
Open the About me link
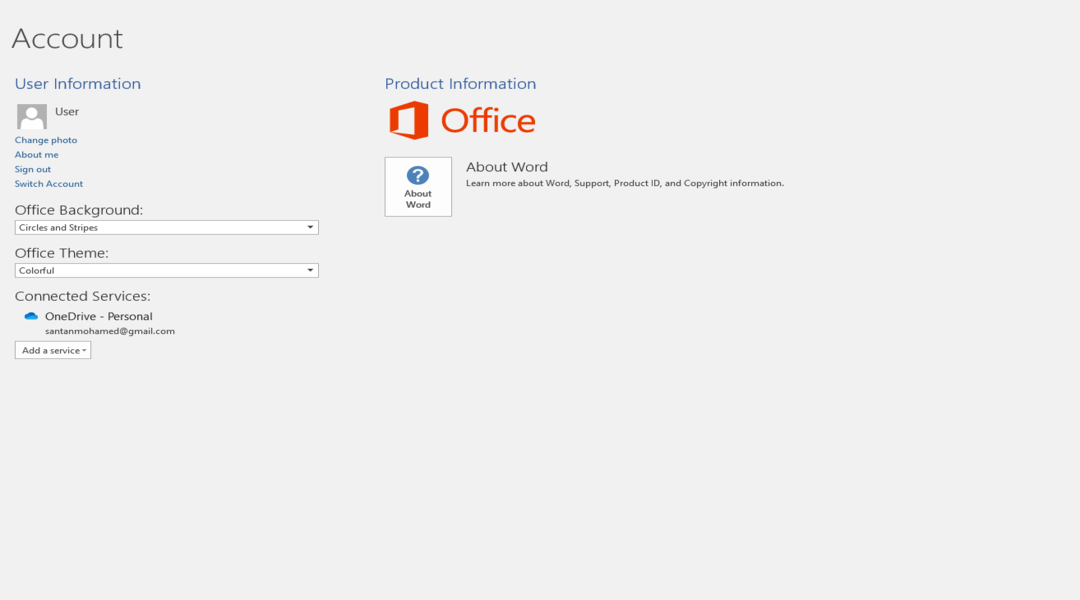[x=37, y=154]
